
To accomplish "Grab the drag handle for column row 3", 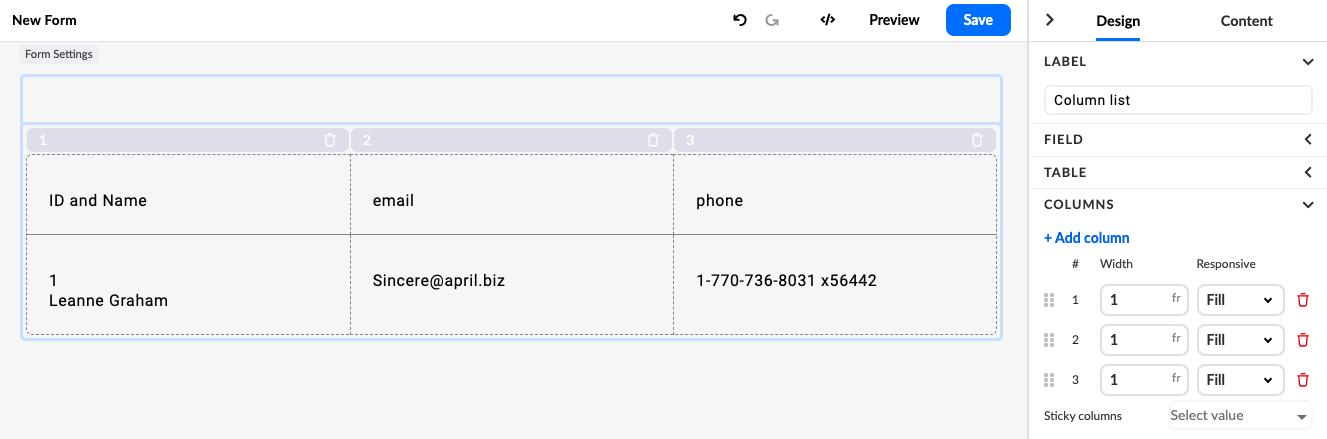I will tap(1049, 380).
